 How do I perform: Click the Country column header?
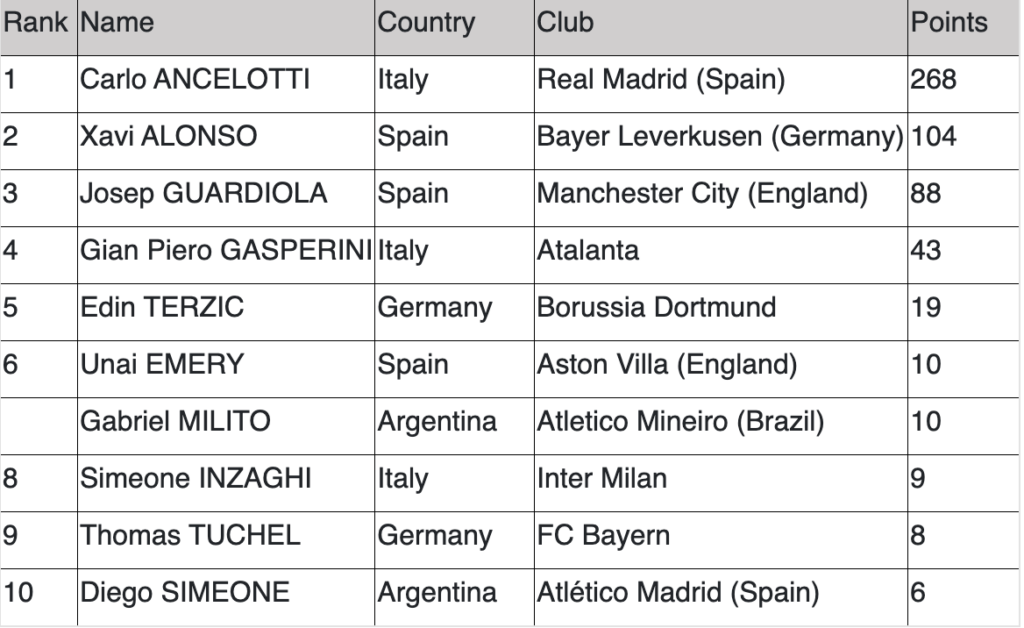tap(455, 27)
